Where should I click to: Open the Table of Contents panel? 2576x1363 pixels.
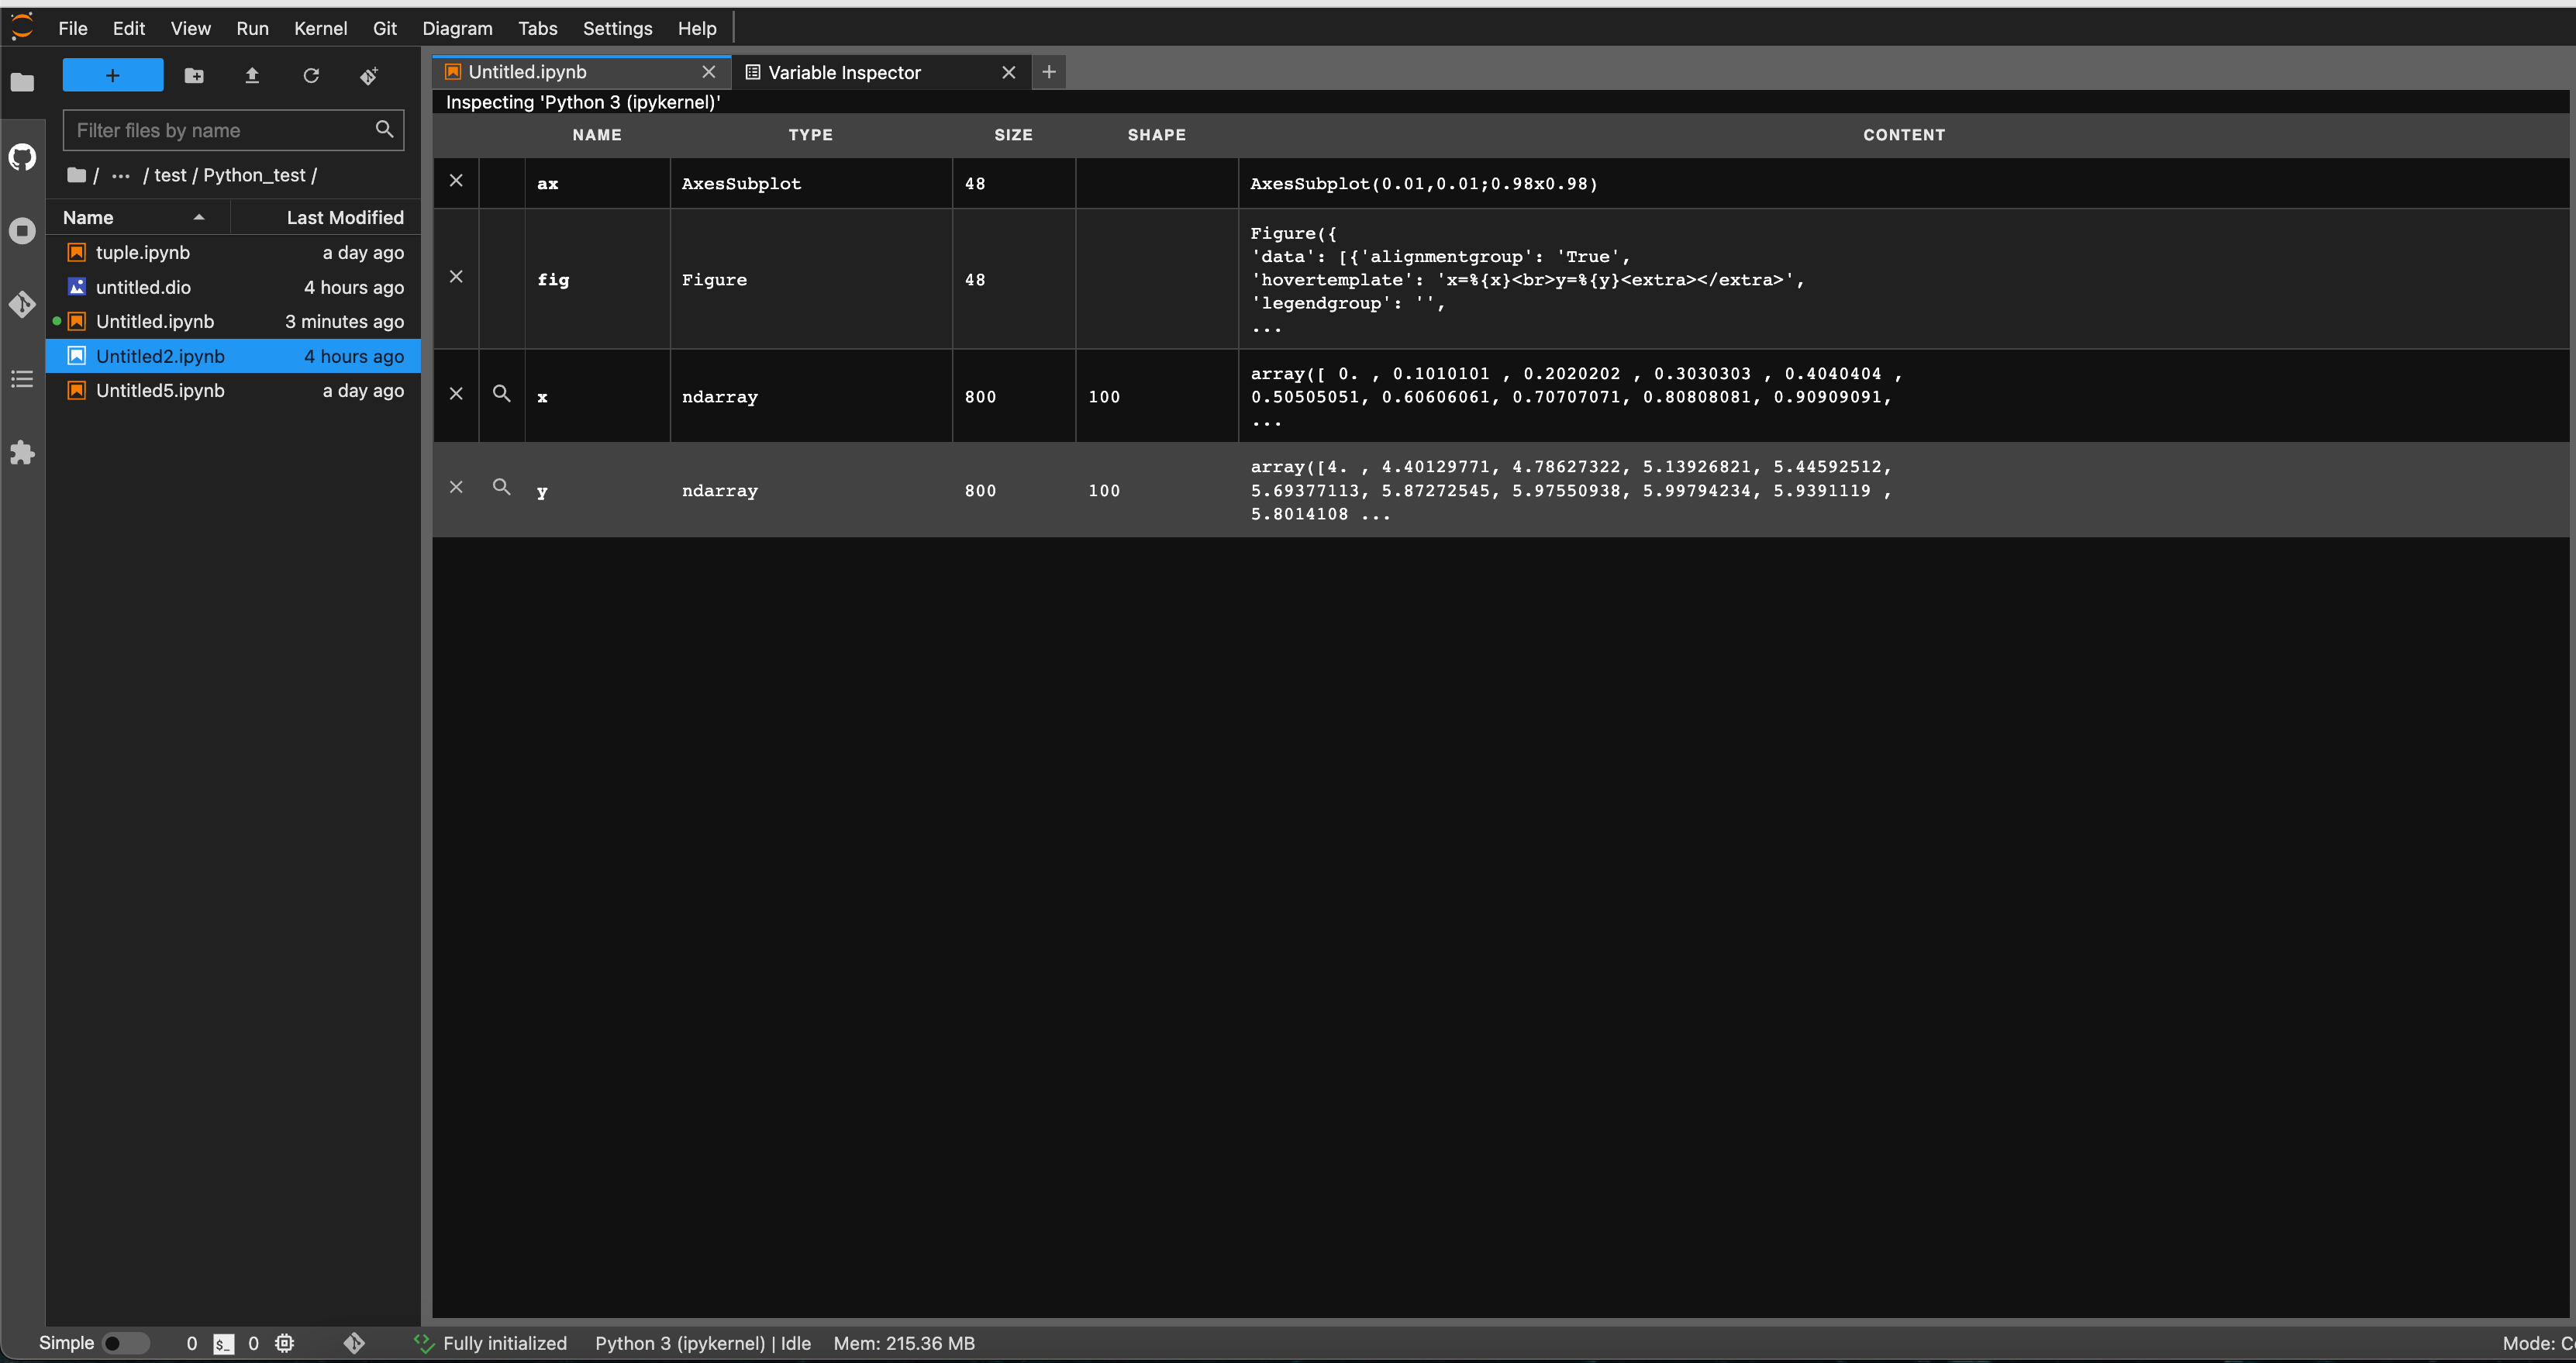(x=22, y=379)
